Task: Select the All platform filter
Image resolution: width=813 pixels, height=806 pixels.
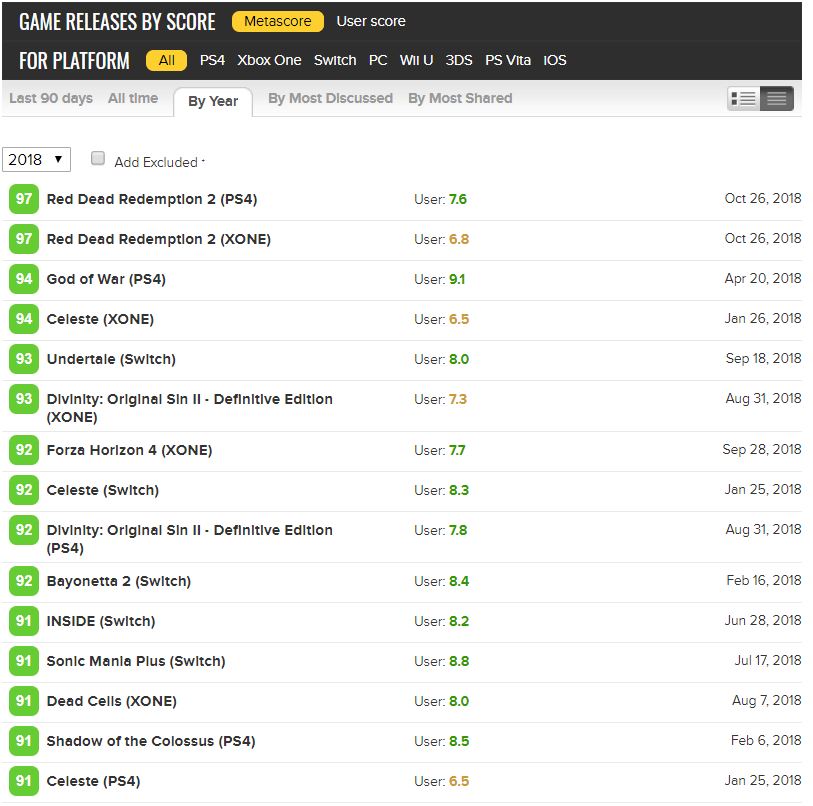Action: point(166,60)
